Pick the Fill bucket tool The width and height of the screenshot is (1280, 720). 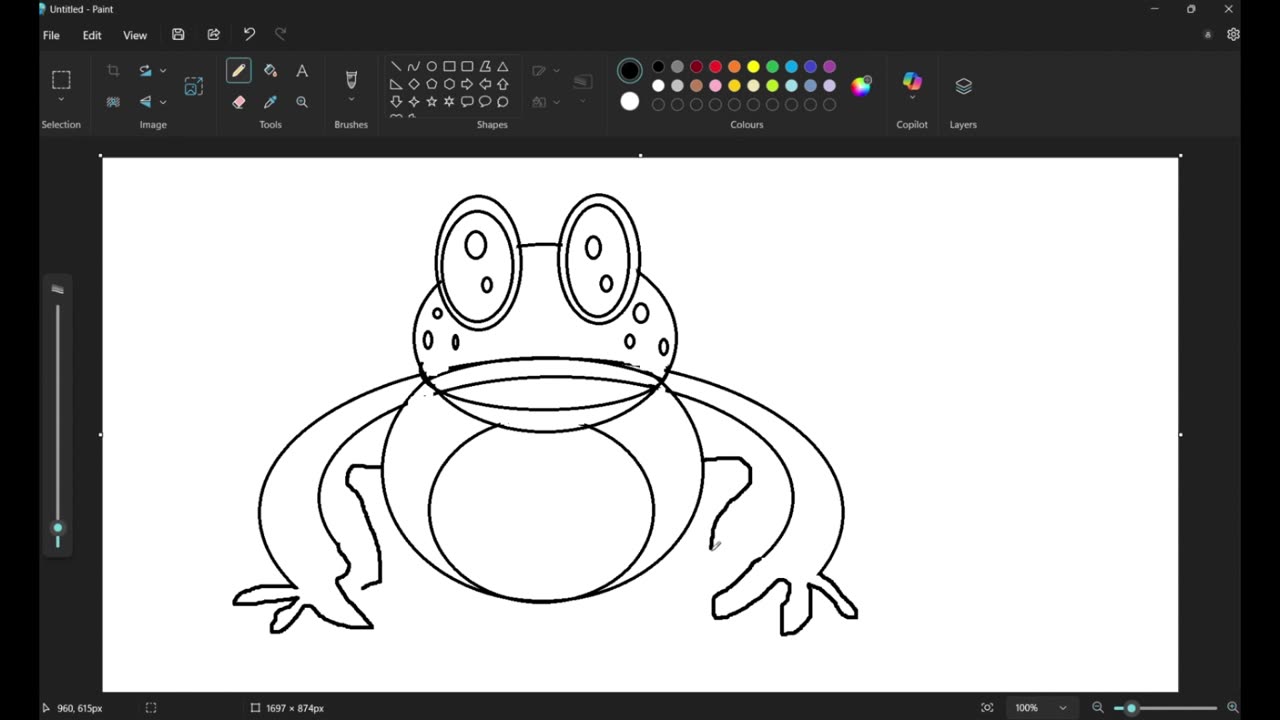(x=270, y=71)
